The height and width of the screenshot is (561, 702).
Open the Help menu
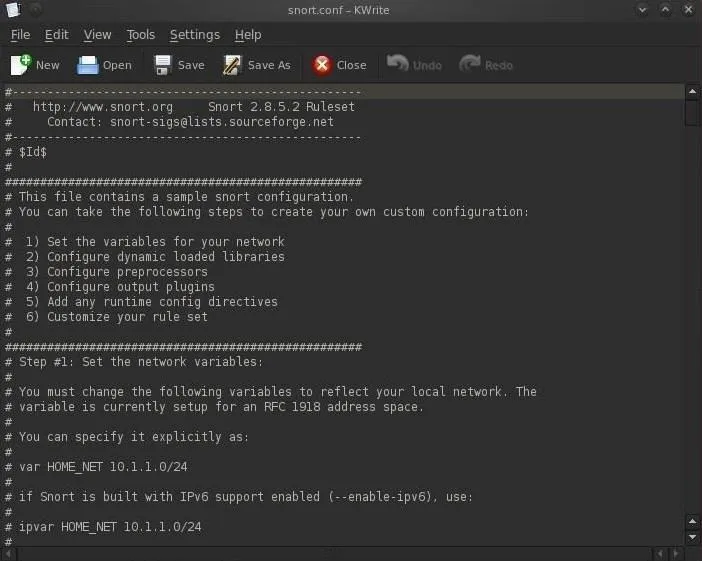pyautogui.click(x=248, y=35)
